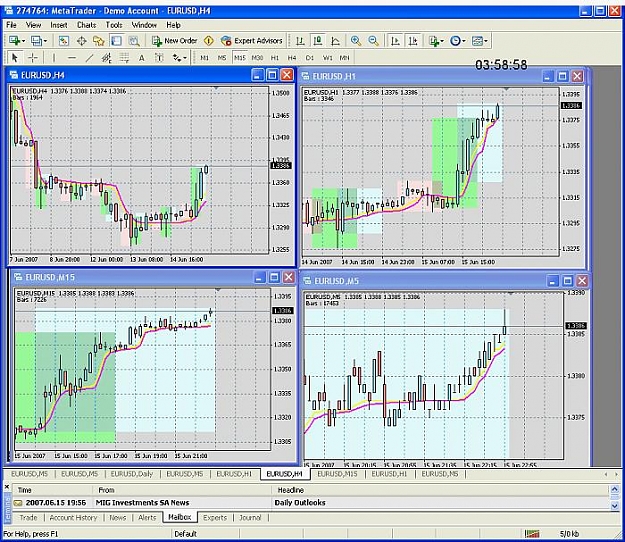
Task: Open the Profiles icon
Action: click(36, 41)
